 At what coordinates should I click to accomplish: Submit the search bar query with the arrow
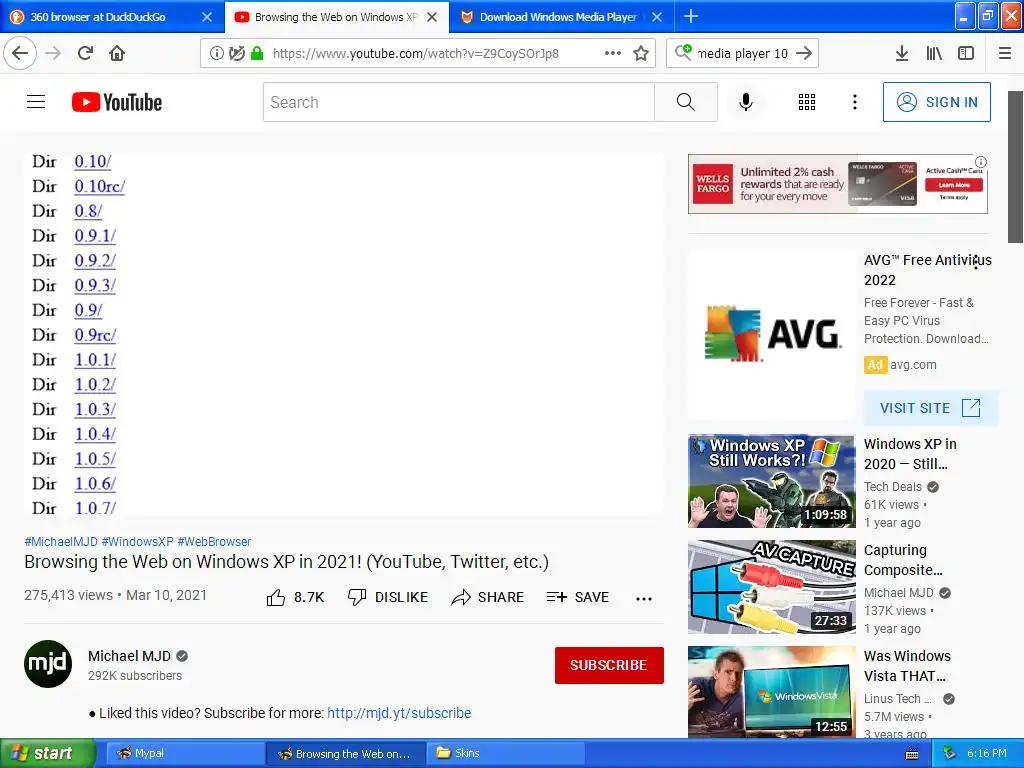[804, 53]
